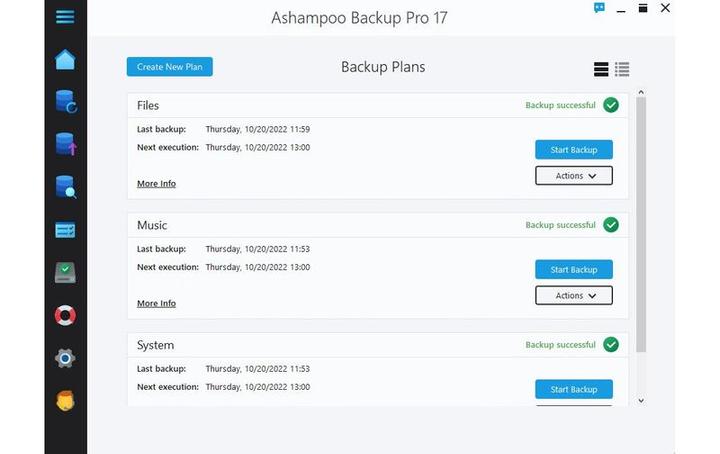This screenshot has height=454, width=720.
Task: Expand the Actions dropdown for Files plan
Action: (574, 176)
